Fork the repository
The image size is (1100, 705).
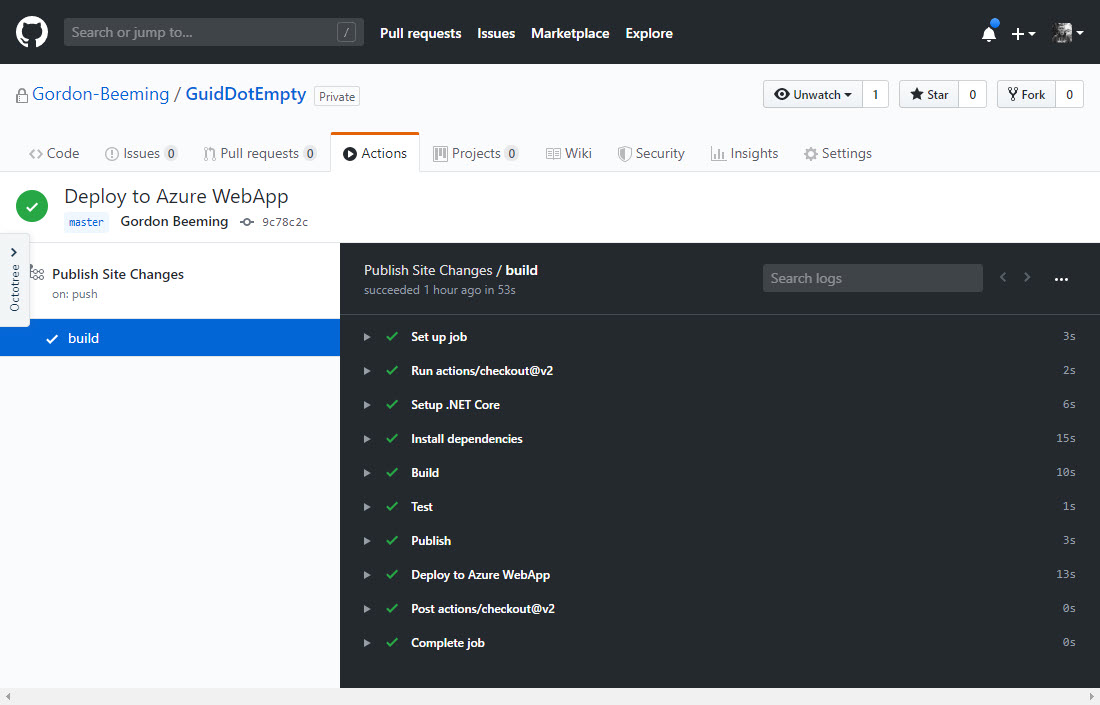coord(1026,94)
